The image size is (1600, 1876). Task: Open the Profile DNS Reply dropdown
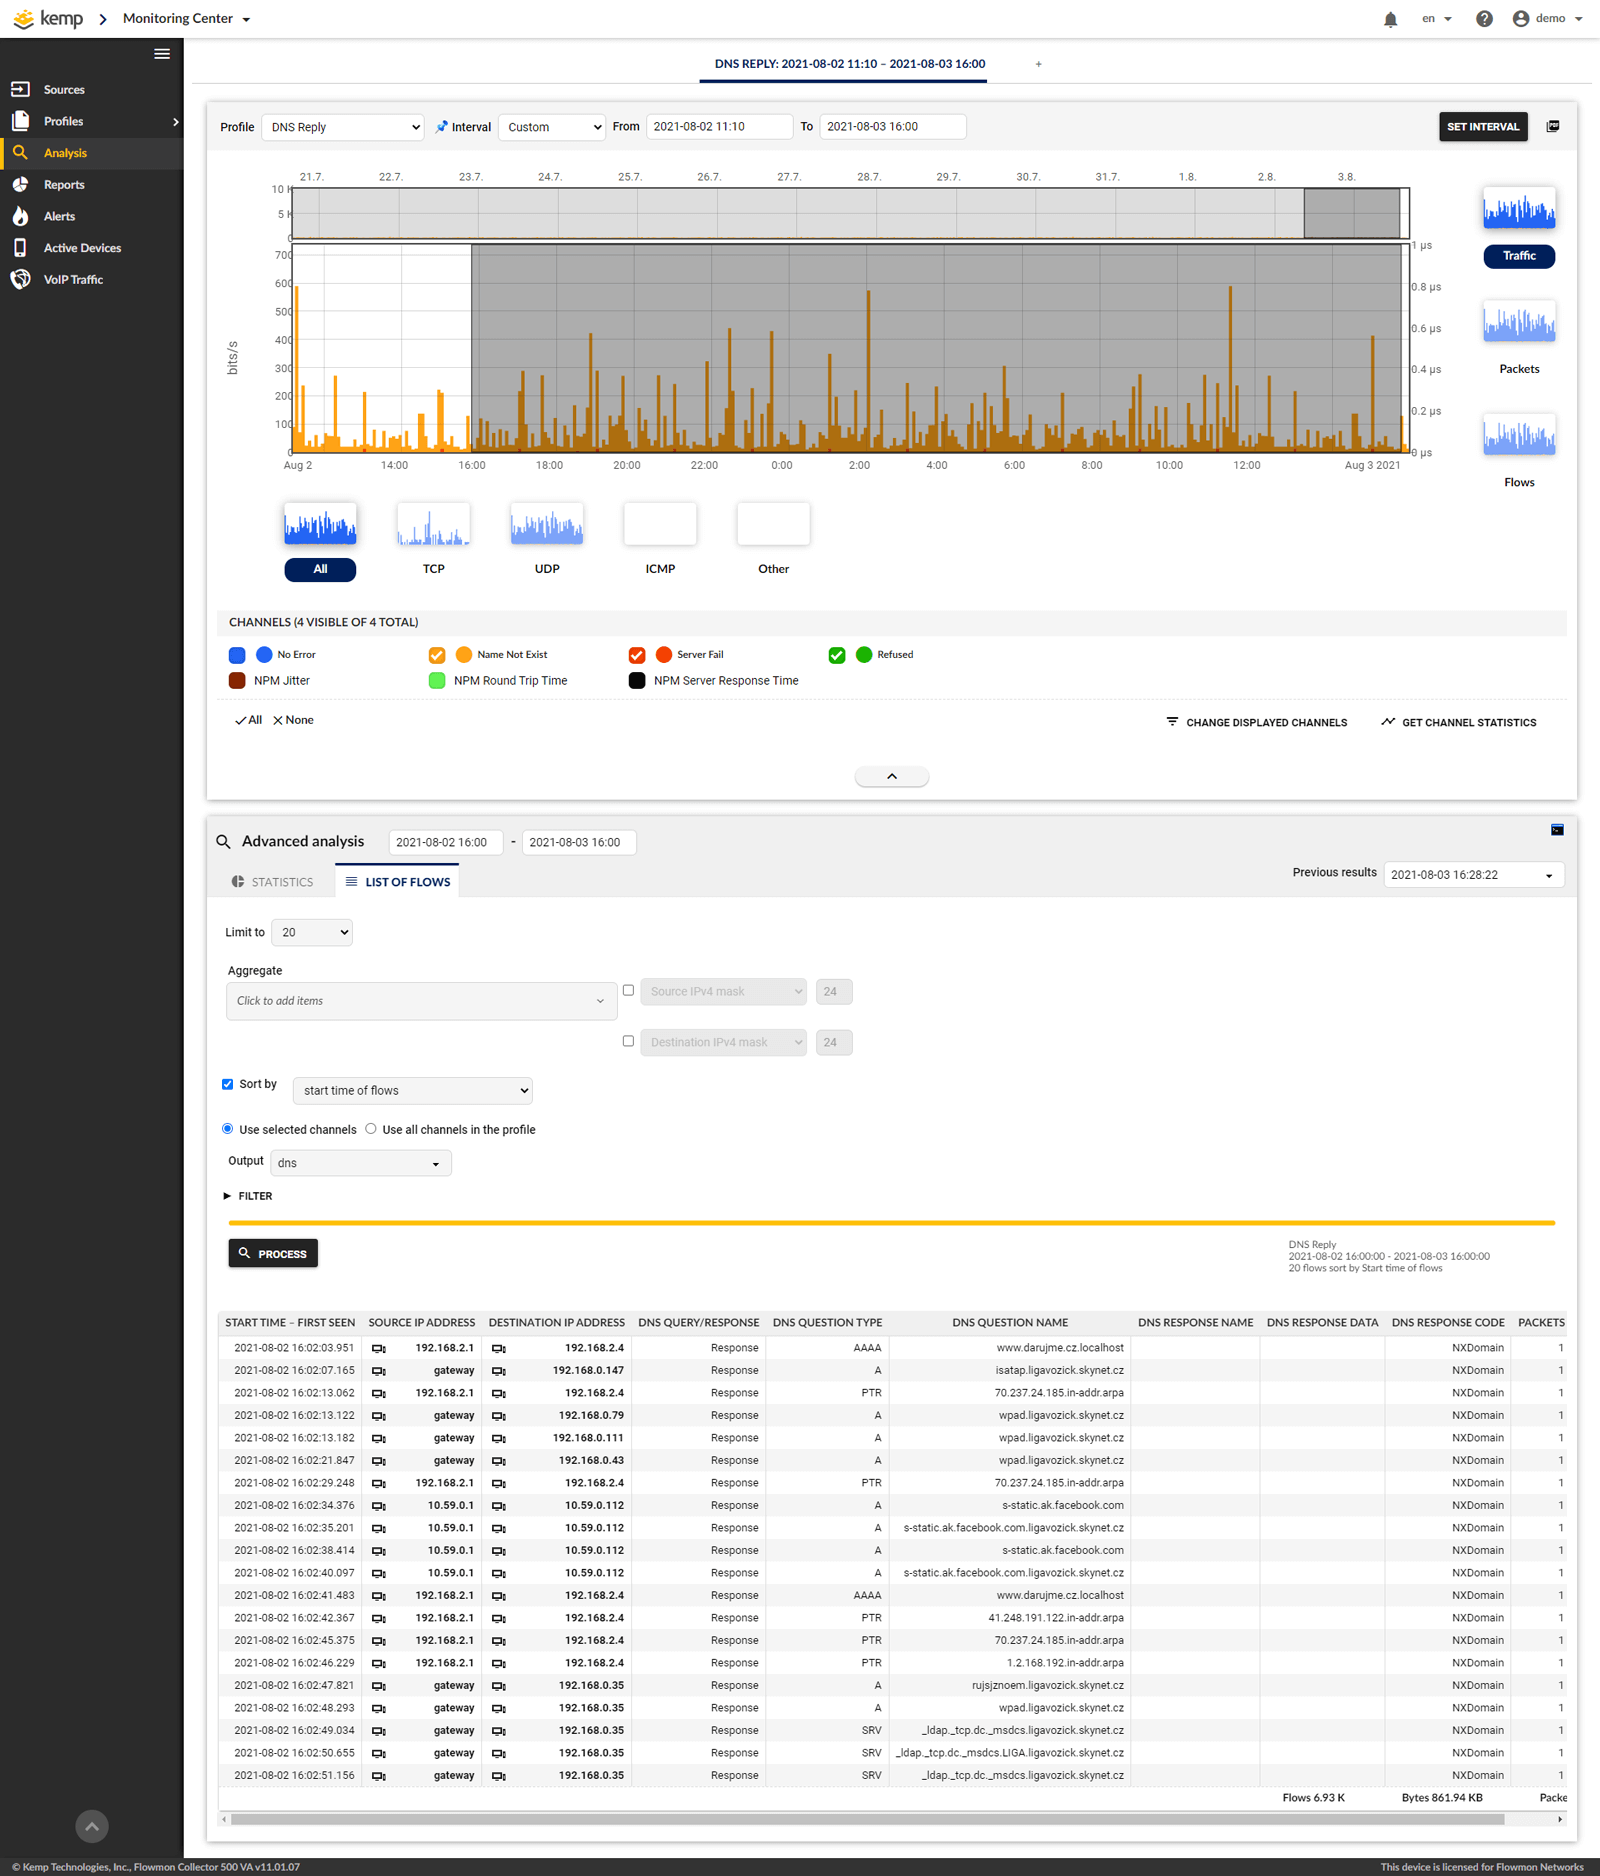343,127
